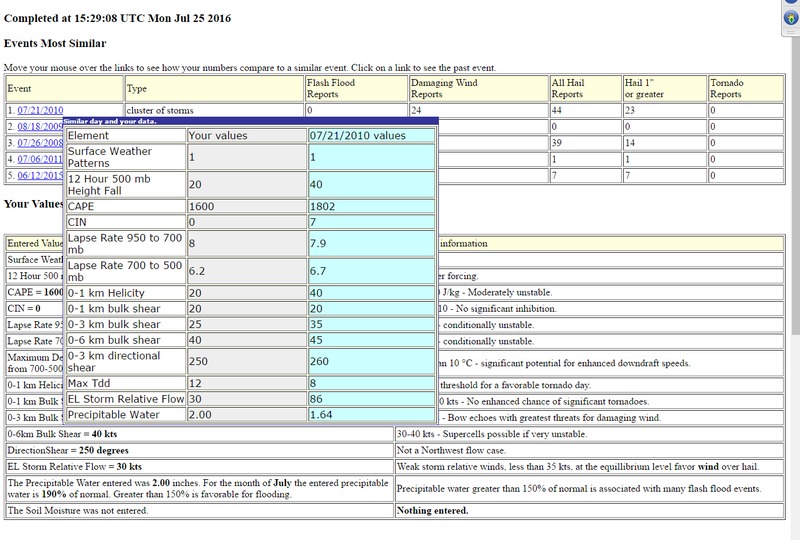Click 'The Soil Moisture was not entered.' text

(x=78, y=510)
